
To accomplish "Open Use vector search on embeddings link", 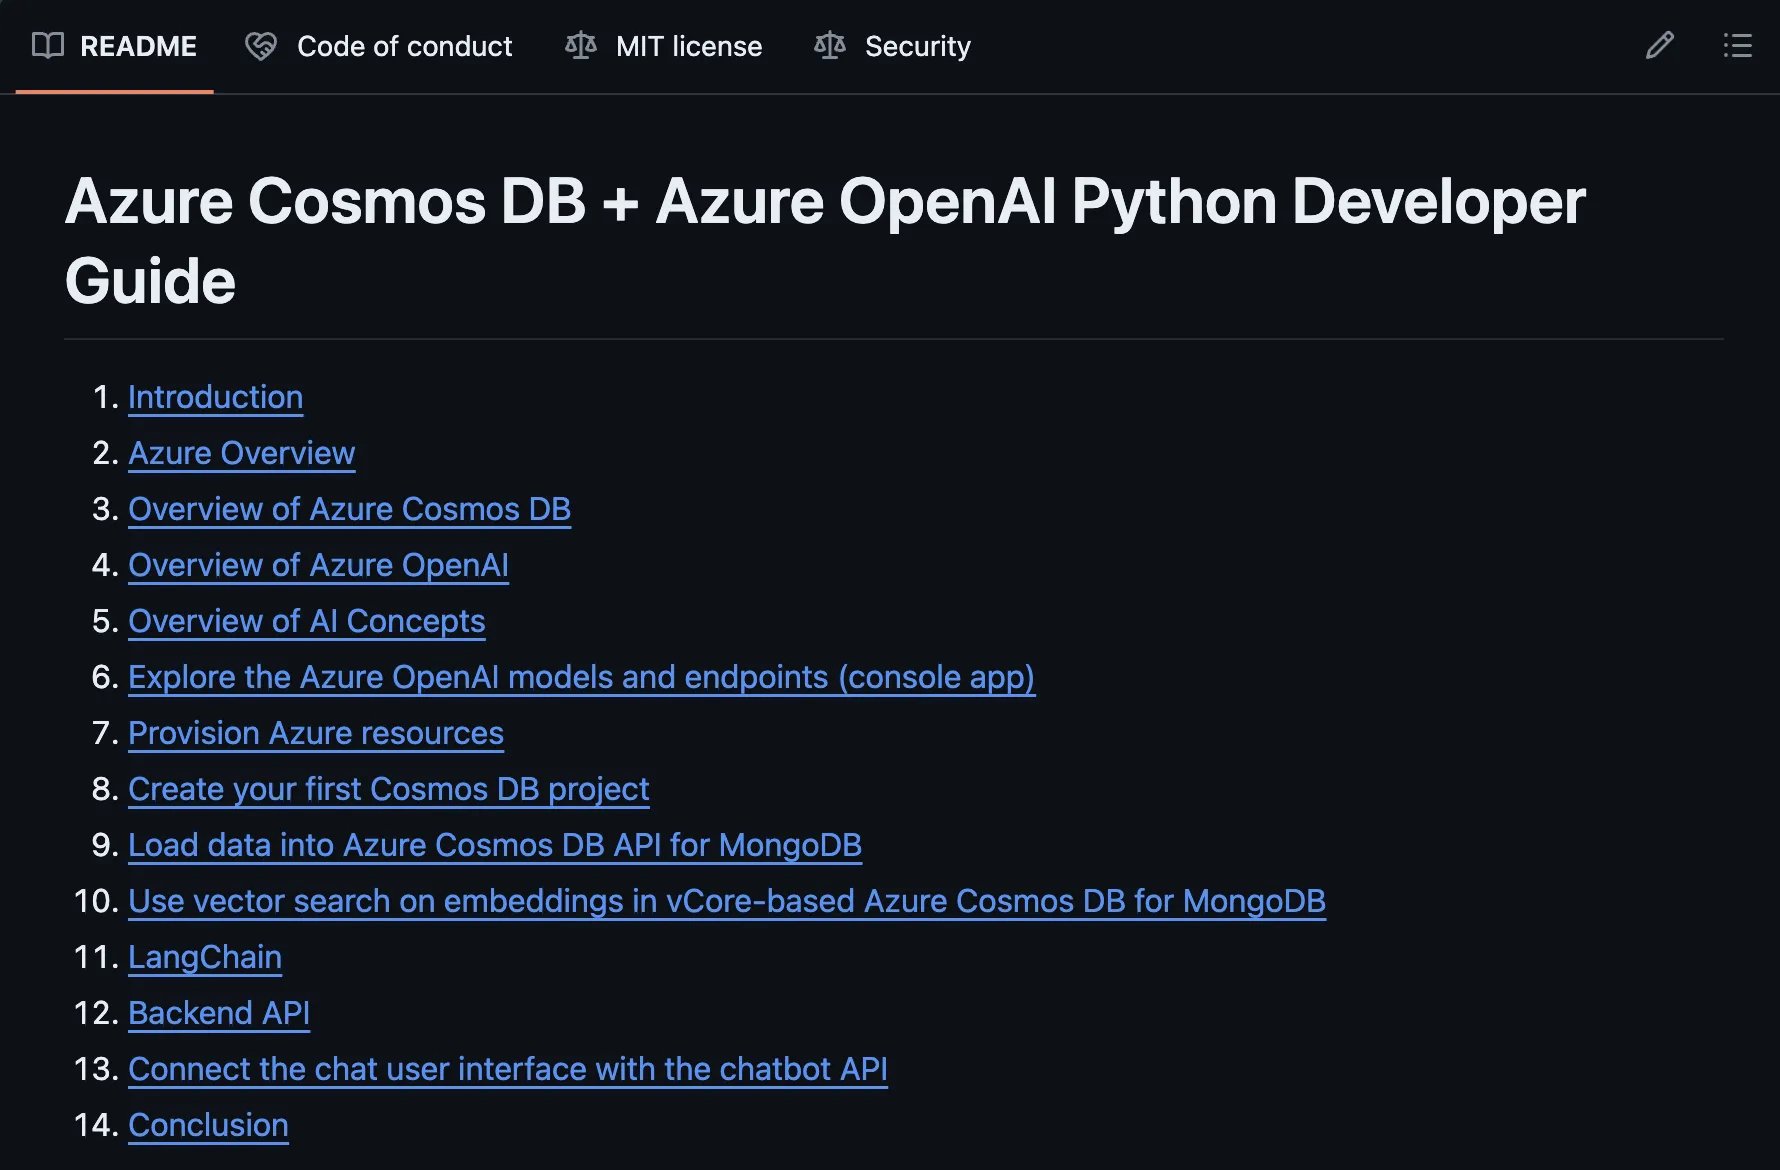I will coord(727,901).
